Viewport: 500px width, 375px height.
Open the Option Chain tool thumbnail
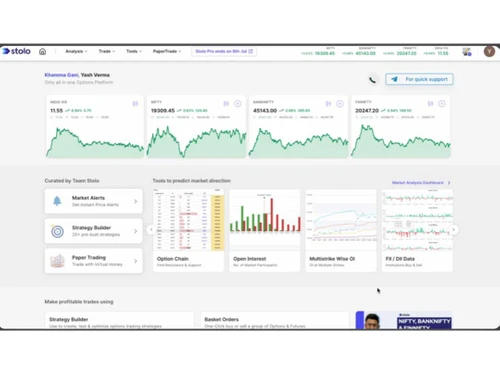click(188, 220)
